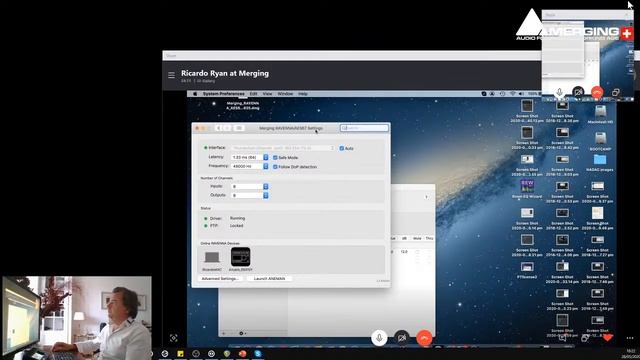This screenshot has height=360, width=640.
Task: Click the volume icon in Mac menu bar
Action: coord(522,94)
